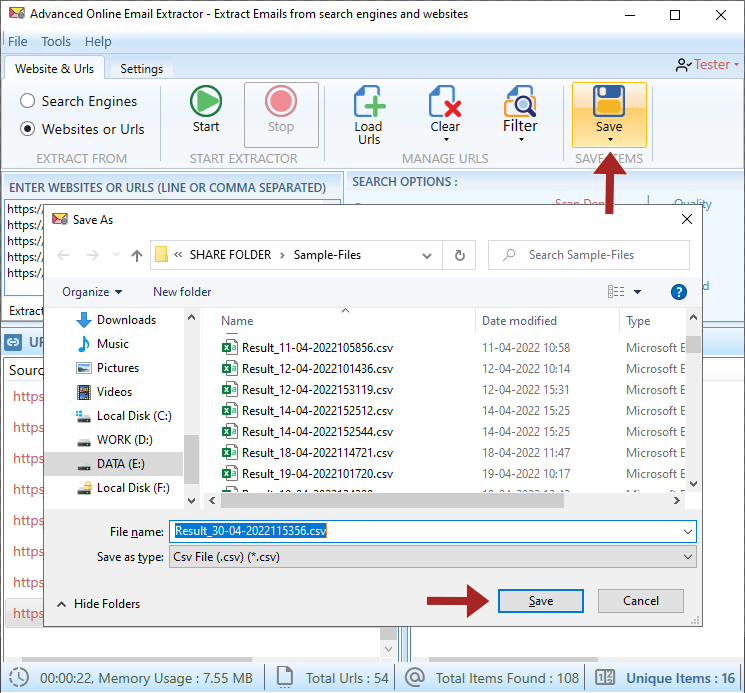Open the Help menu
This screenshot has height=693, width=745.
tap(98, 42)
